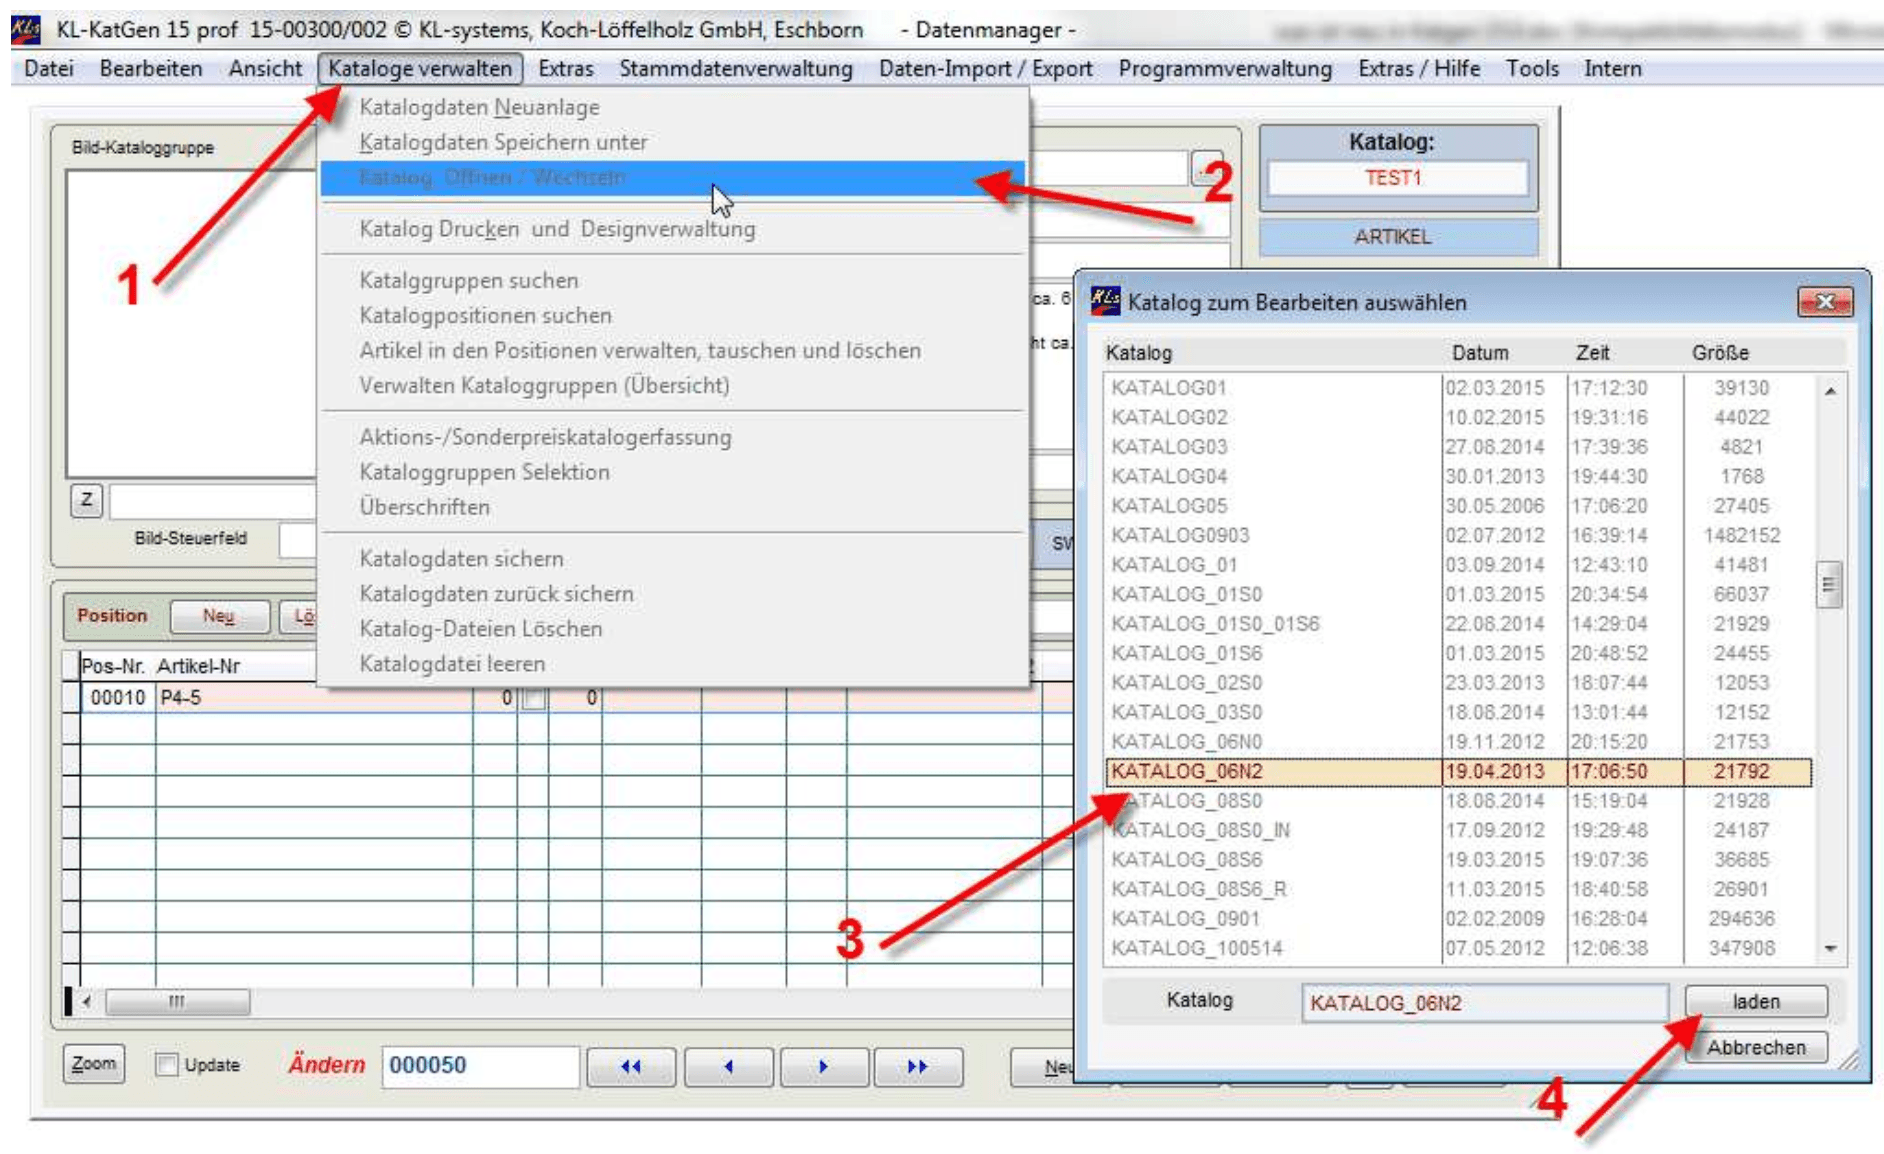
Task: Open the Programmverwaltung menu
Action: click(x=1225, y=69)
